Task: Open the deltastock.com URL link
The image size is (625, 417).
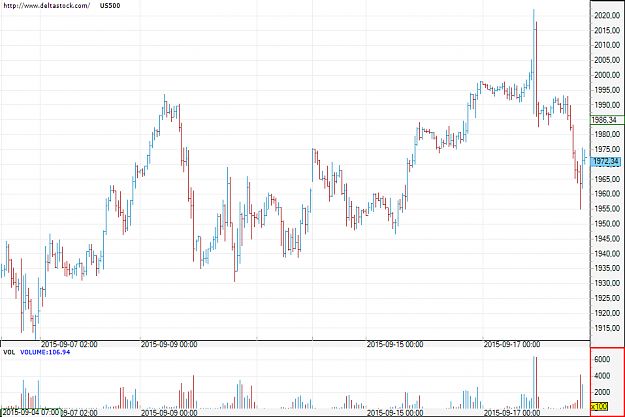Action: pos(46,6)
